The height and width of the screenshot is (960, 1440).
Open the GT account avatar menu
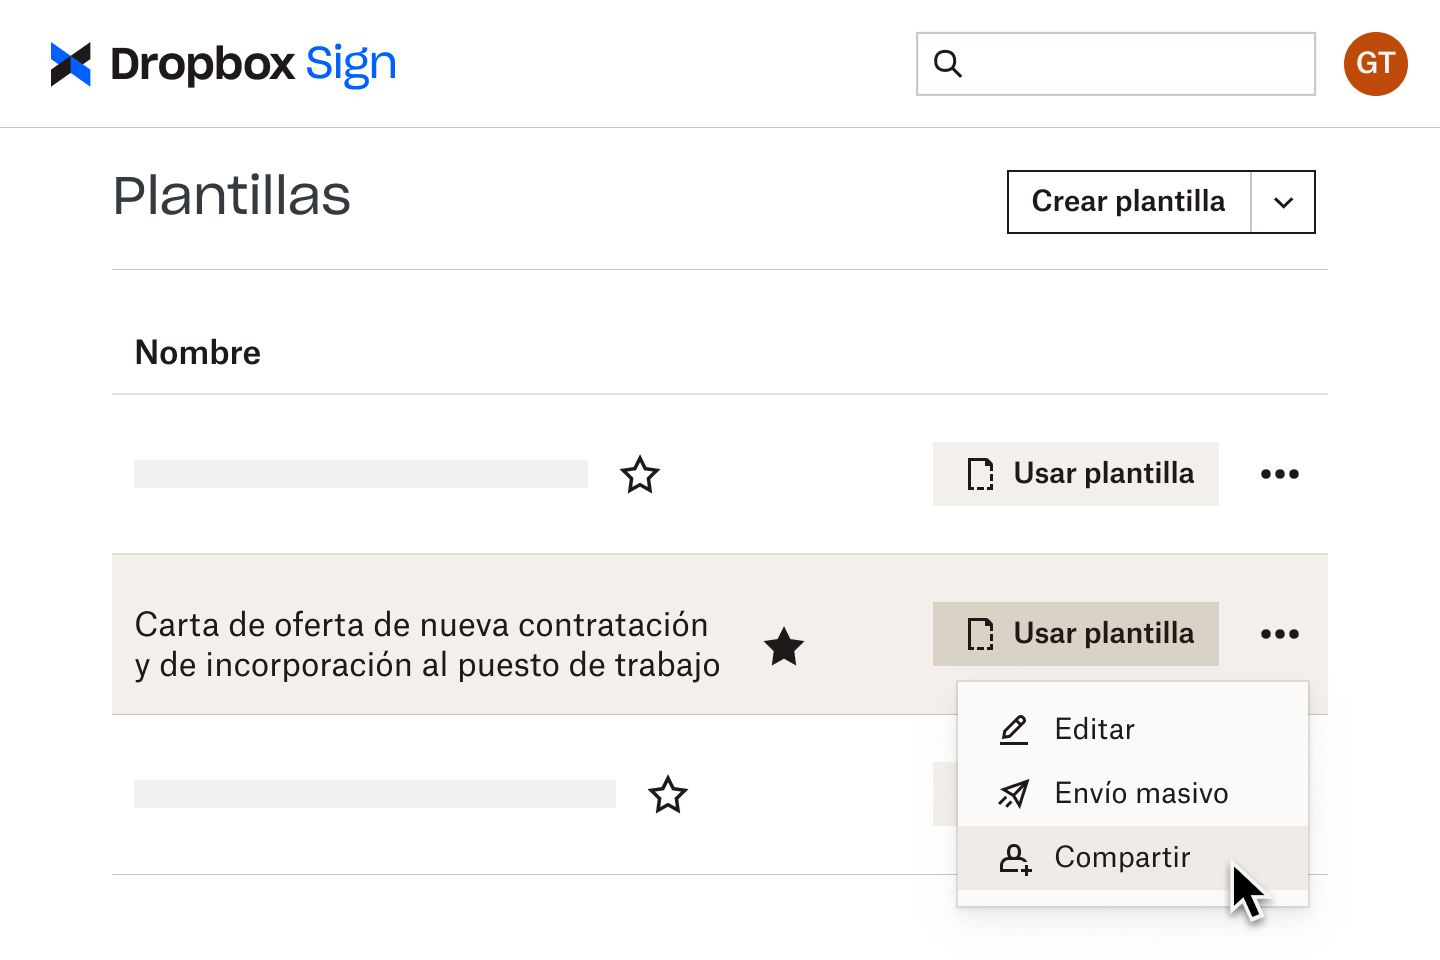(x=1376, y=63)
